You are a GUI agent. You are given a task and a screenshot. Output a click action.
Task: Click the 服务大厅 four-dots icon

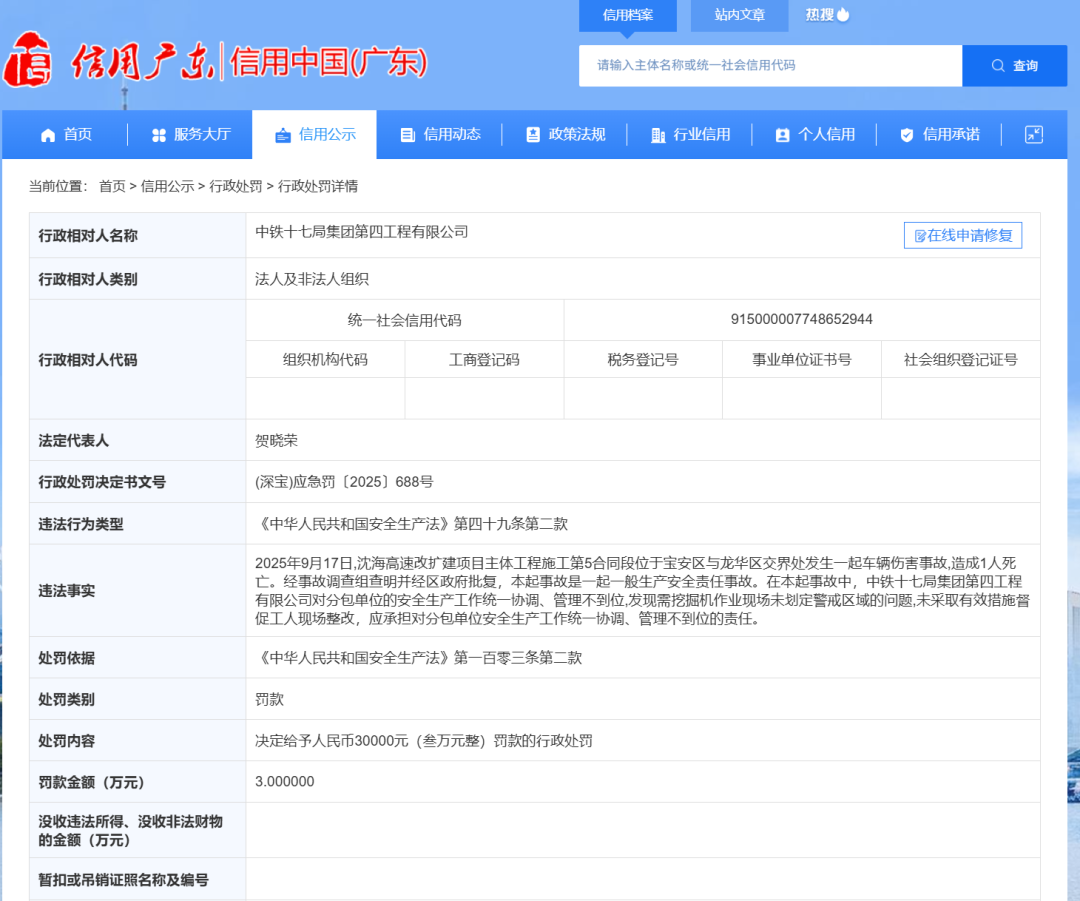pos(159,135)
